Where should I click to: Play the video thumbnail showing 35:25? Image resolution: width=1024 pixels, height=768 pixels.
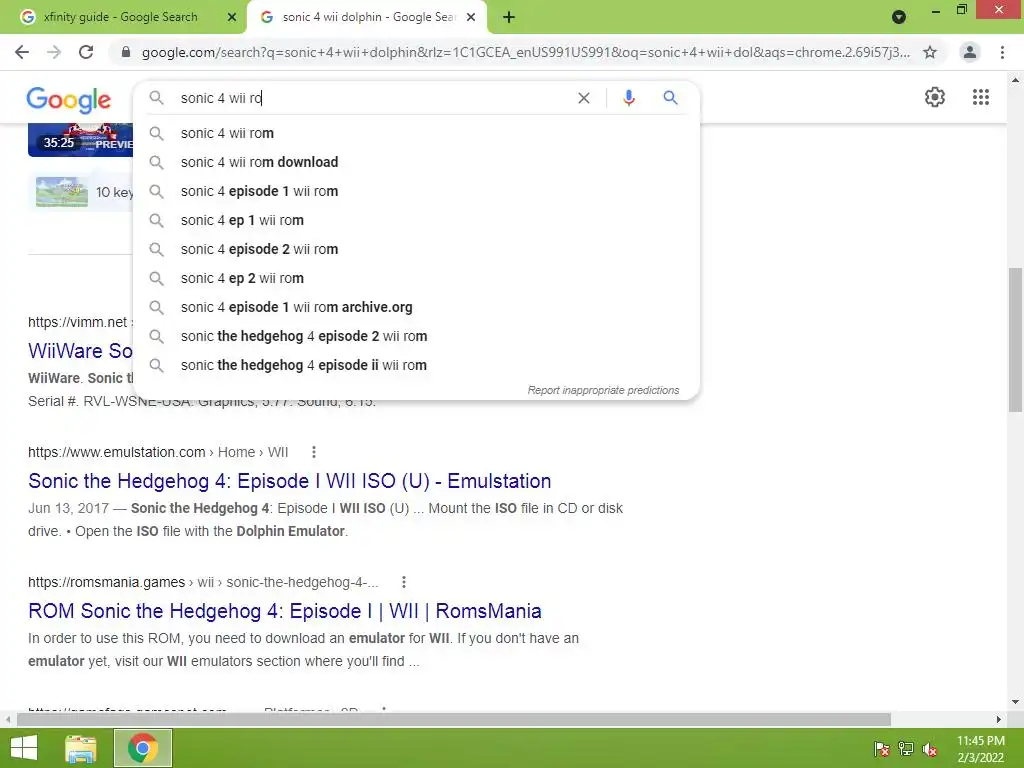[x=80, y=140]
